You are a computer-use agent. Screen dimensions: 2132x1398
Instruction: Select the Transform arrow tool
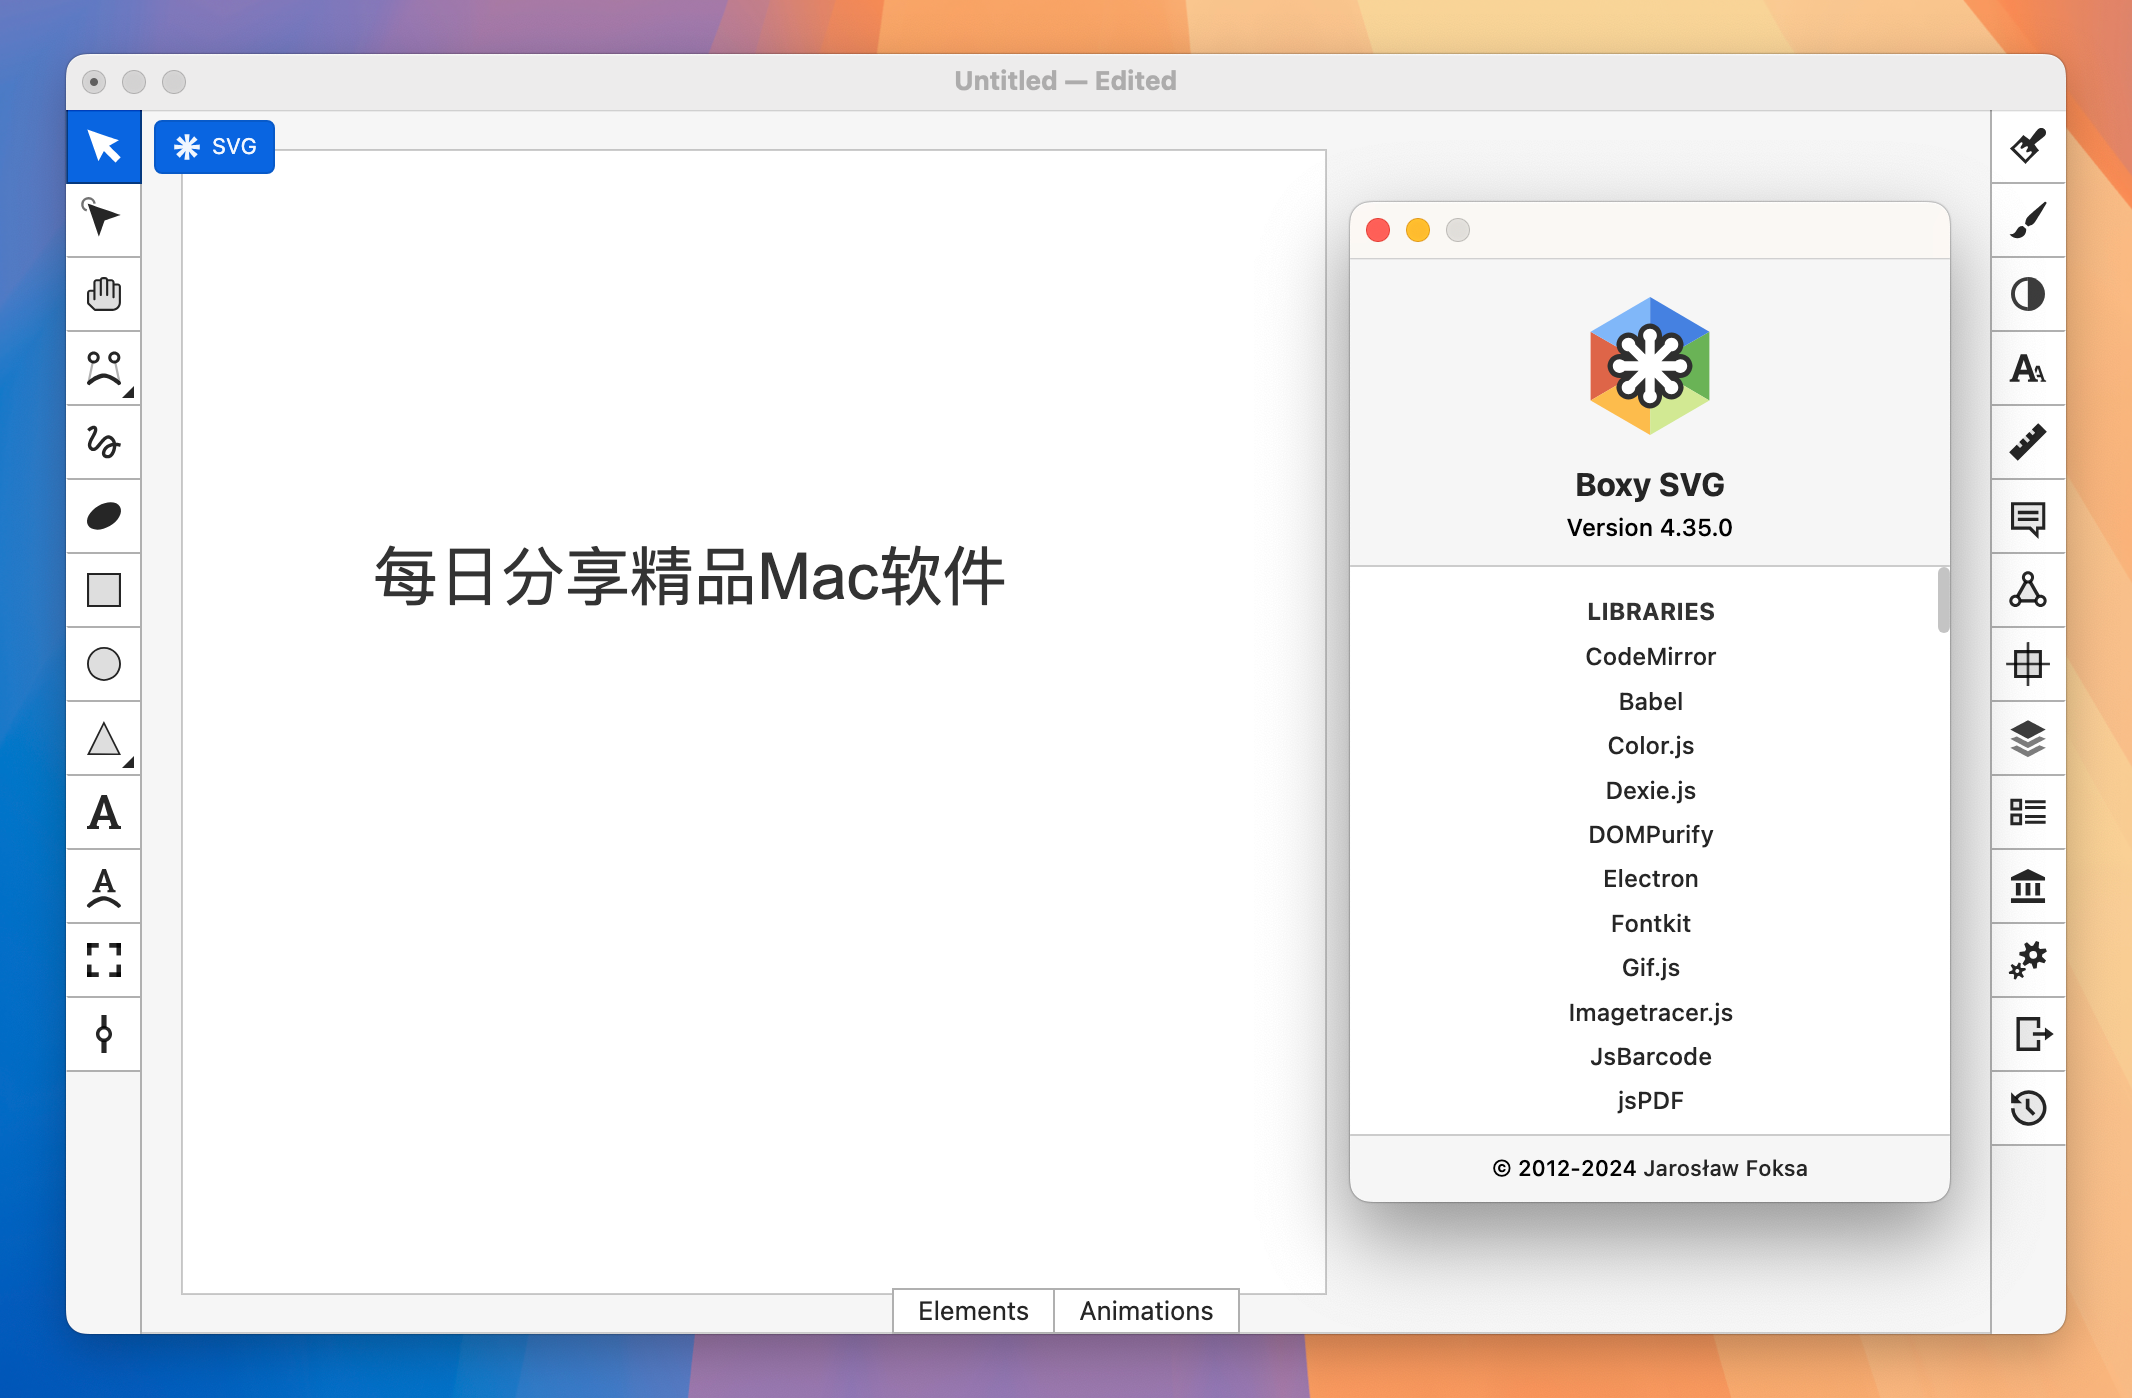coord(104,146)
